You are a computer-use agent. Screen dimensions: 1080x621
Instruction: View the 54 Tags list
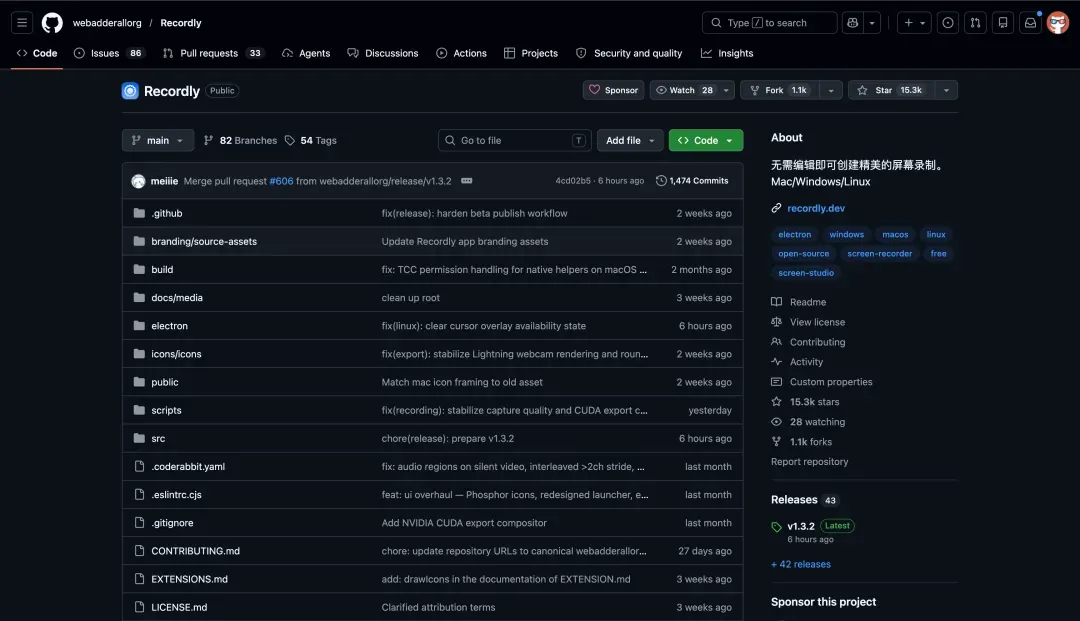tap(311, 140)
